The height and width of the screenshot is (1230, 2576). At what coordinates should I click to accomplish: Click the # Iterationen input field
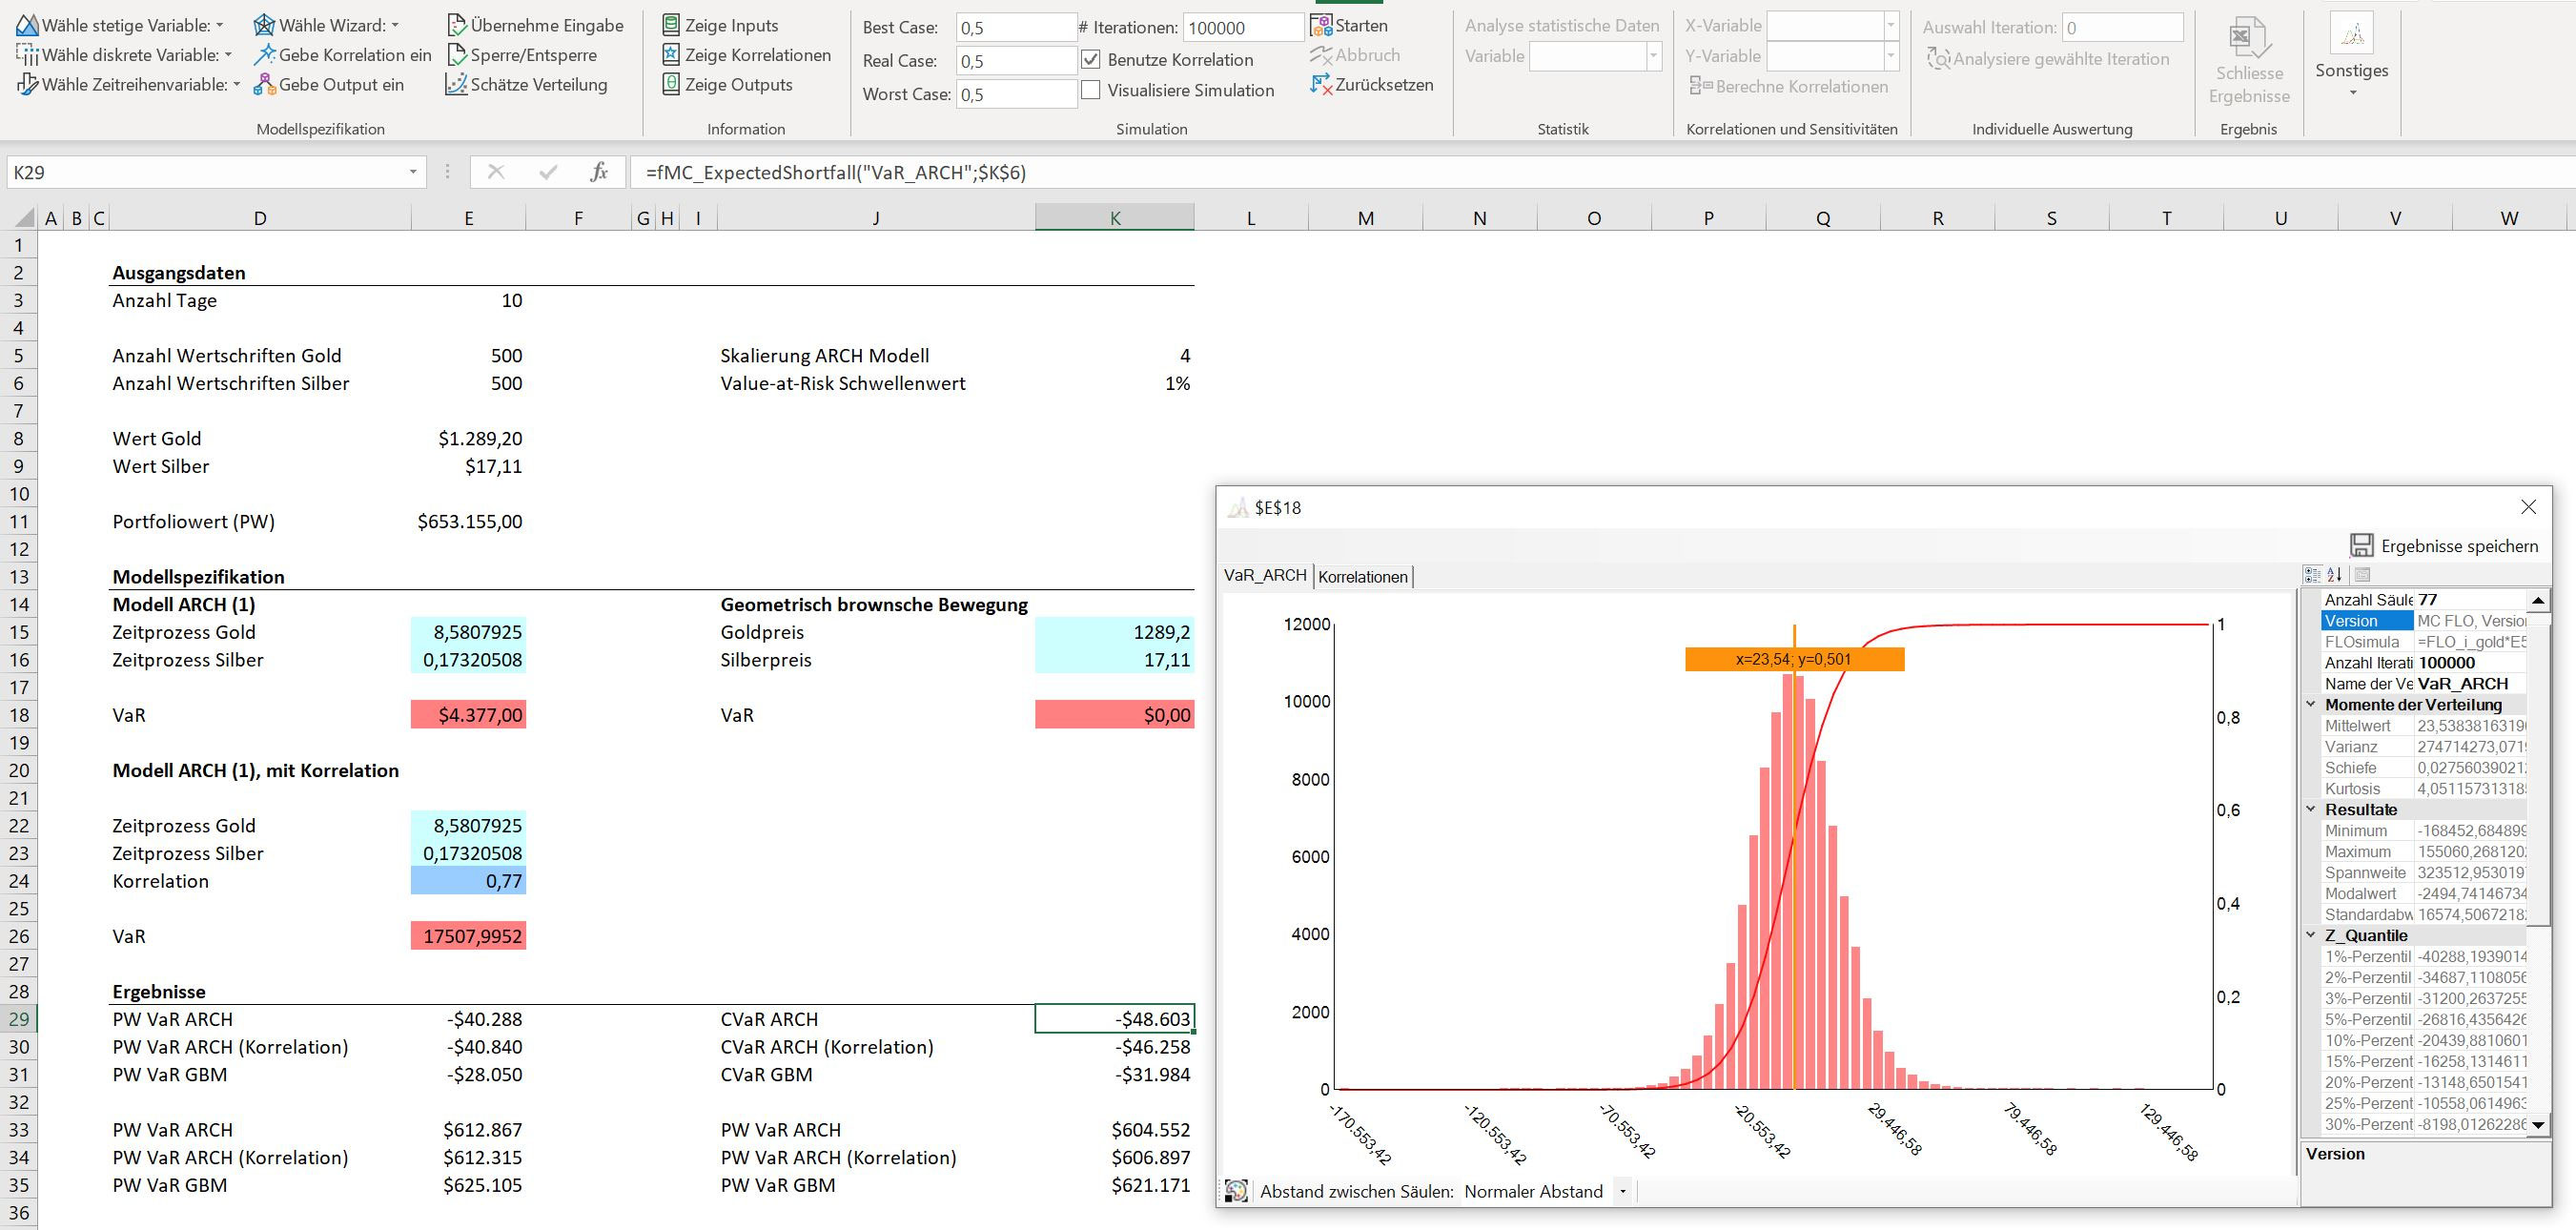pyautogui.click(x=1242, y=28)
